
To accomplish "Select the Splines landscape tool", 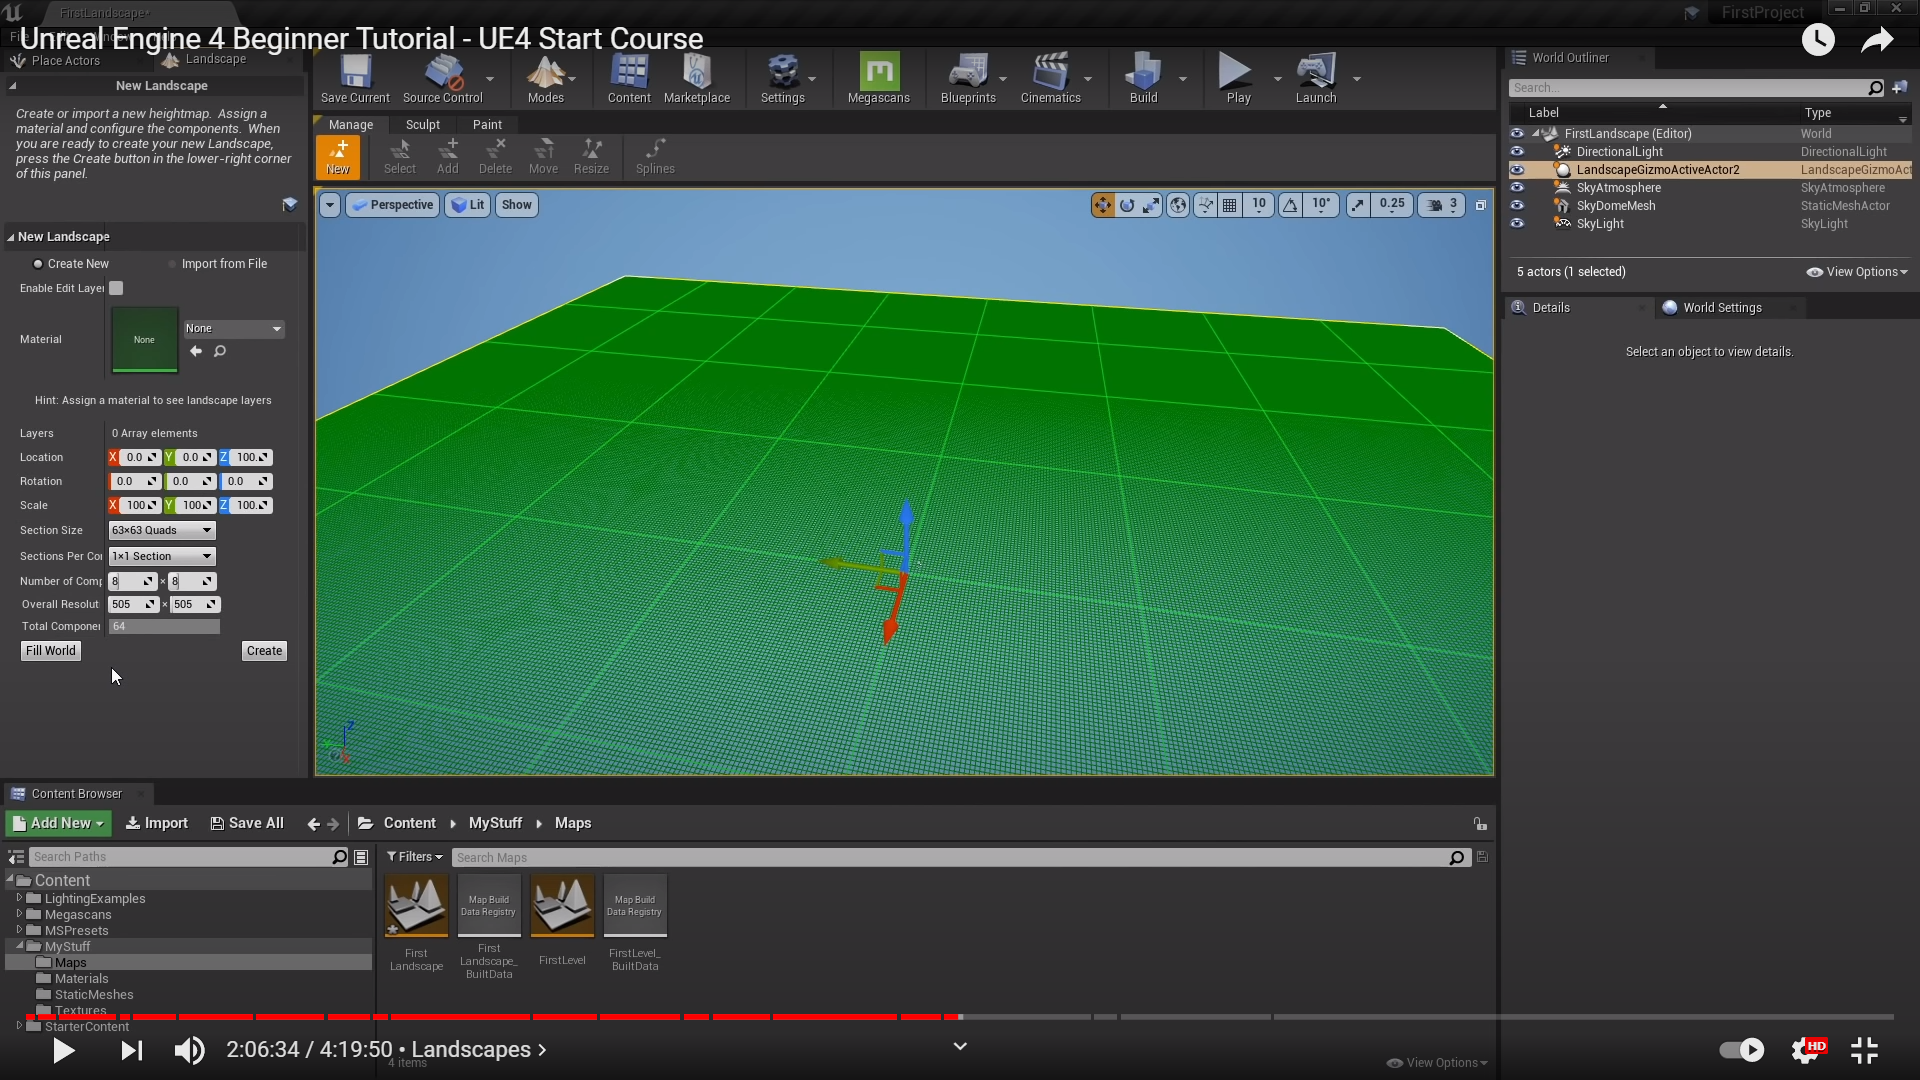I will (x=655, y=157).
